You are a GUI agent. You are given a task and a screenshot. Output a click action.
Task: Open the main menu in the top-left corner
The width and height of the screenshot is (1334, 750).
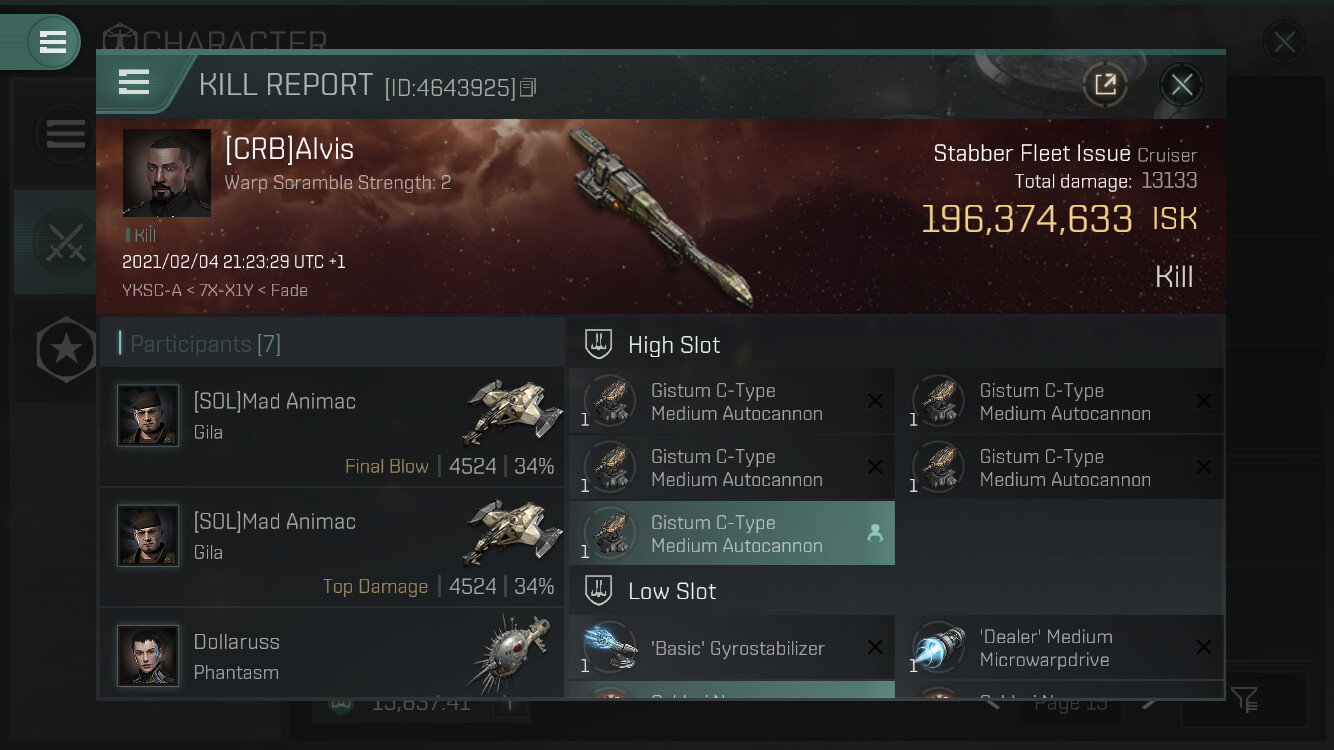tap(52, 42)
